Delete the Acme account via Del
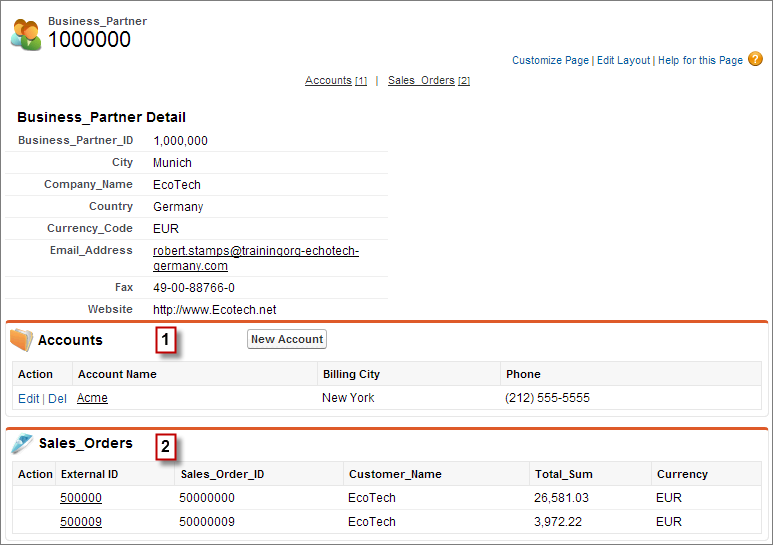This screenshot has height=545, width=773. [58, 398]
